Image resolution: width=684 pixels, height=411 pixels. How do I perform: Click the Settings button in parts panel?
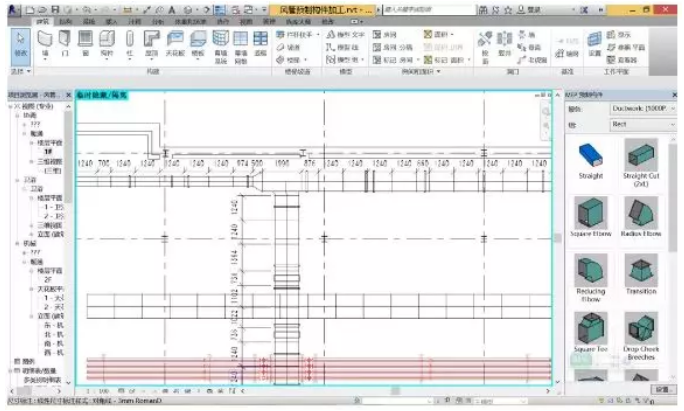(663, 390)
